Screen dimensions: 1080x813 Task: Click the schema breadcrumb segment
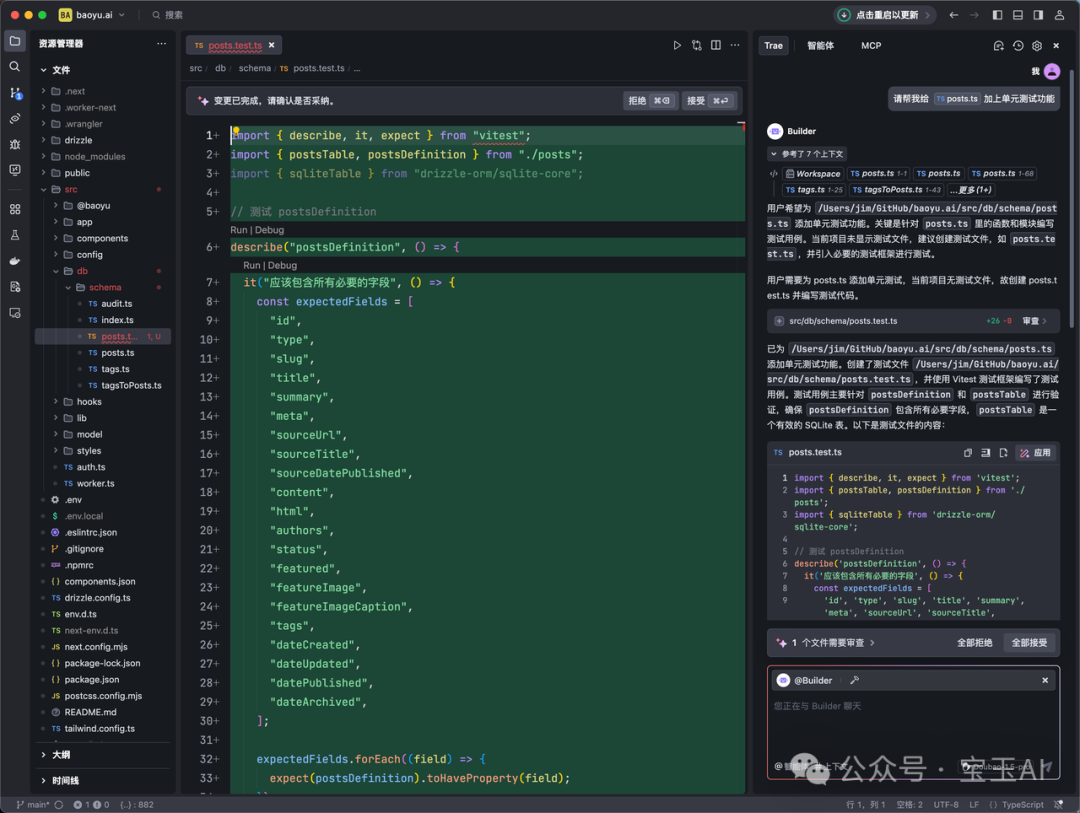pos(255,68)
